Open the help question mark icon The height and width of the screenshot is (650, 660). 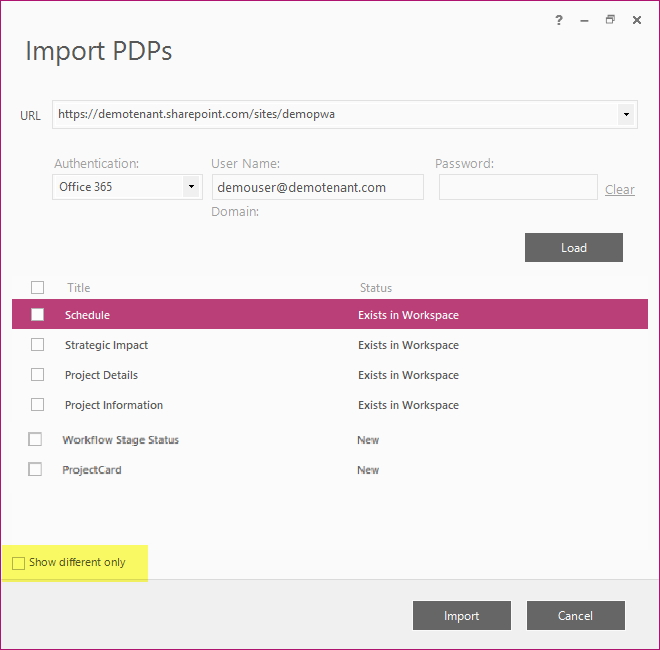click(559, 20)
